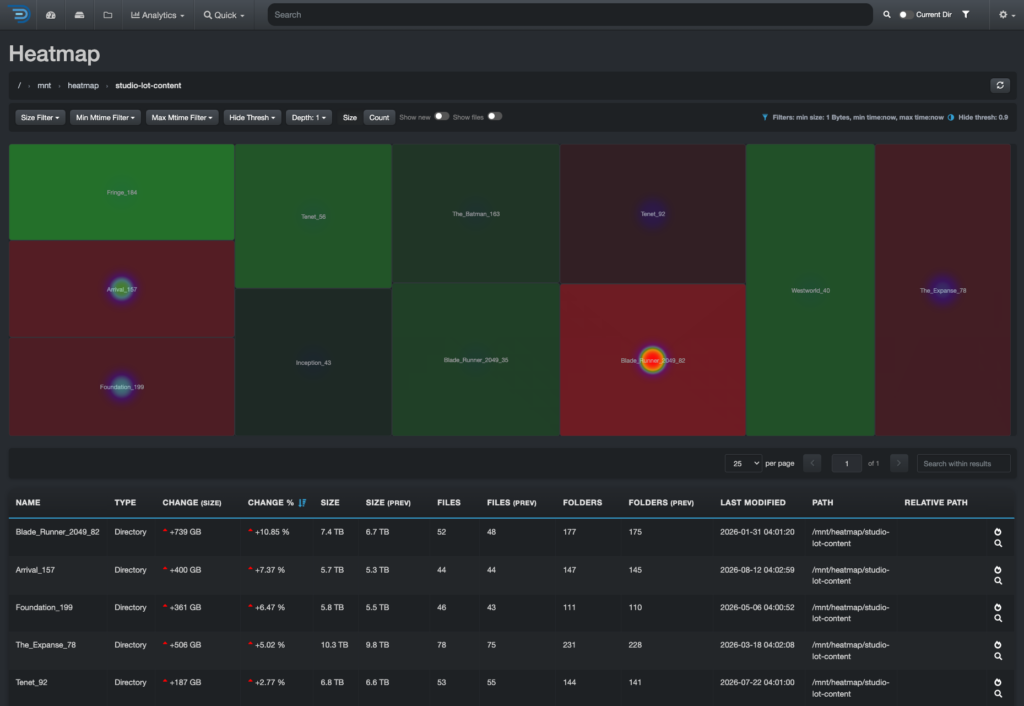Switch heatmap to Count mode
This screenshot has width=1024, height=706.
coord(379,118)
